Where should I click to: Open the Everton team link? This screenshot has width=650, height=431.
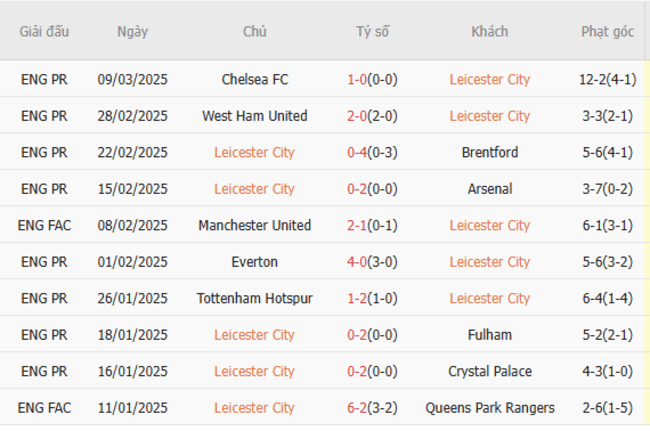(x=254, y=262)
